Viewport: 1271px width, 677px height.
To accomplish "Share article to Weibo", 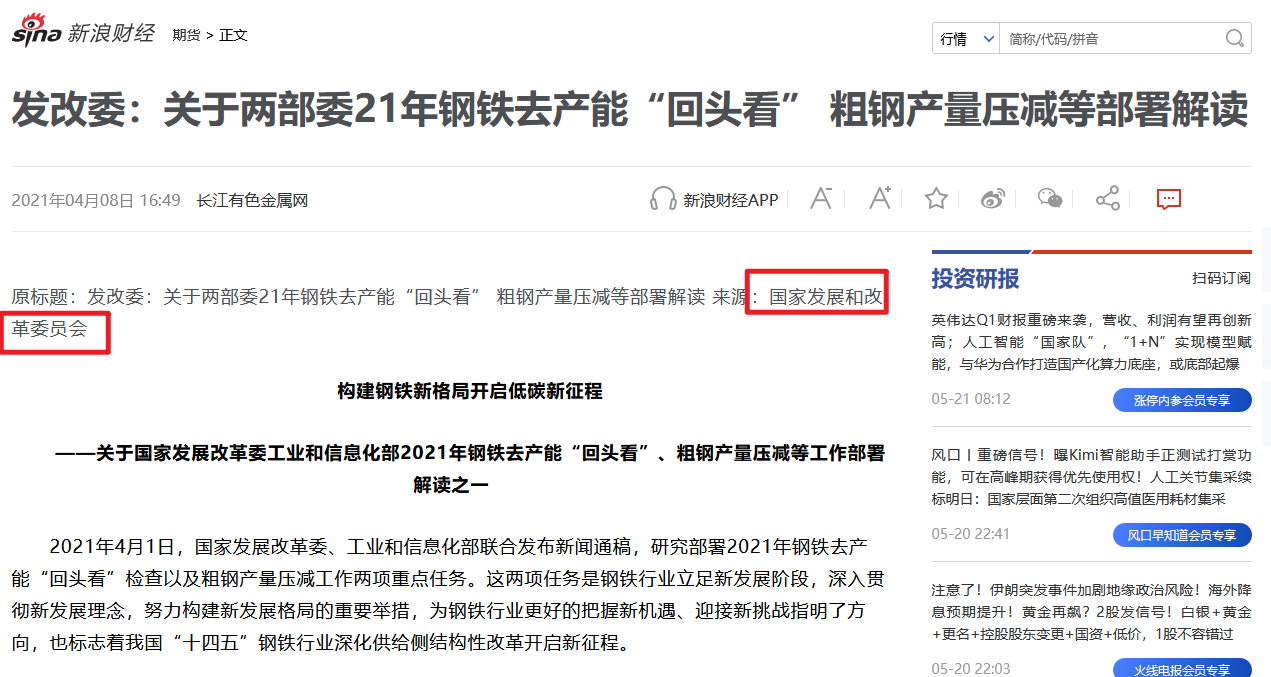I will pos(992,199).
